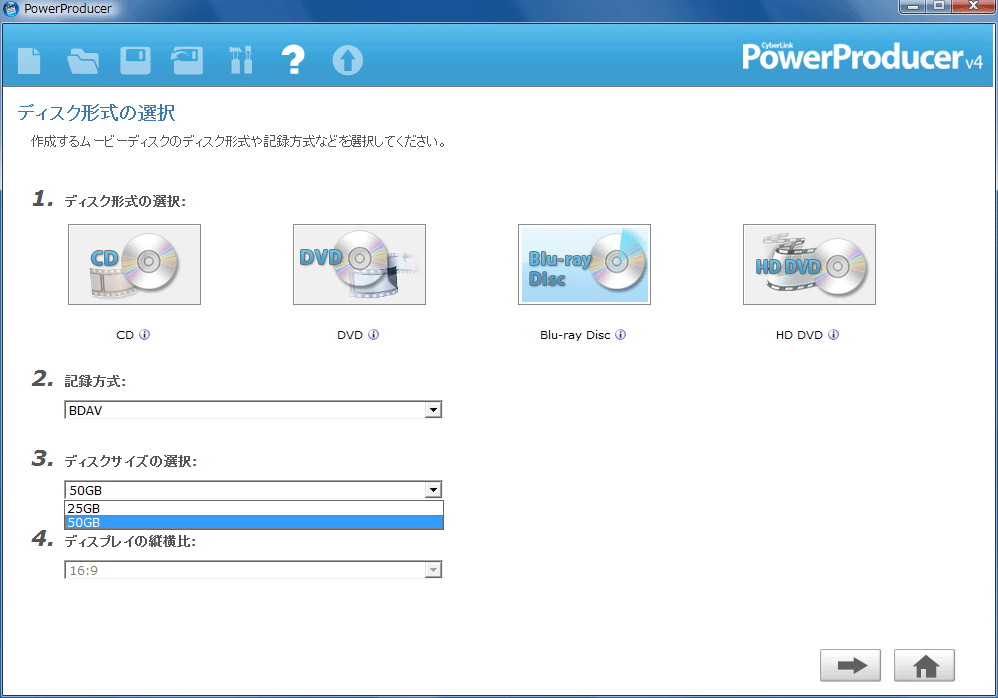Click the Blu-ray Disc label text
998x698 pixels.
click(575, 335)
